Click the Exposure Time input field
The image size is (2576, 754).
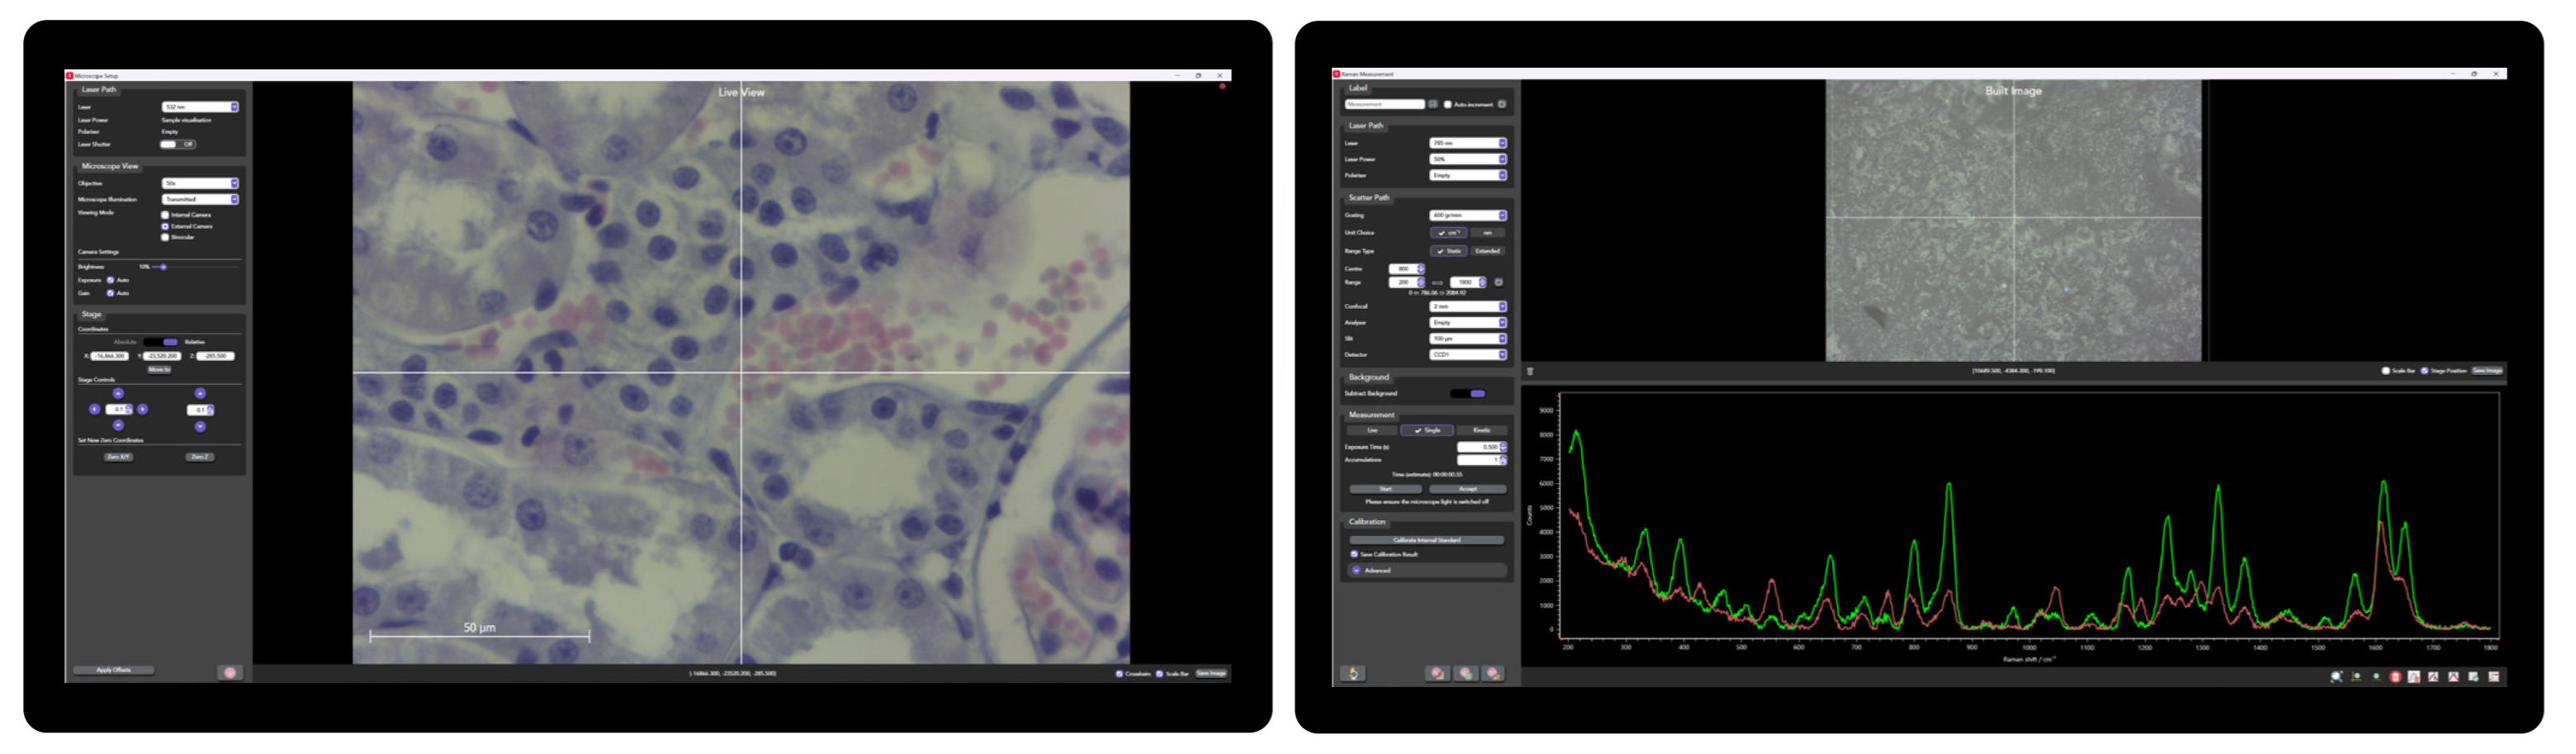[x=1478, y=447]
